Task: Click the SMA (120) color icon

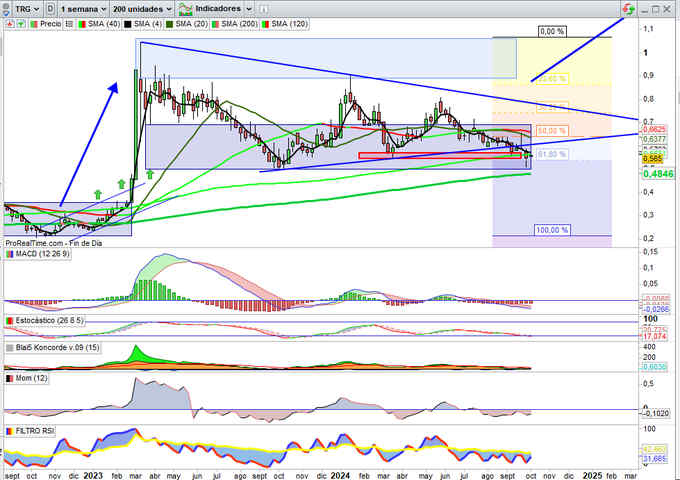Action: point(265,24)
